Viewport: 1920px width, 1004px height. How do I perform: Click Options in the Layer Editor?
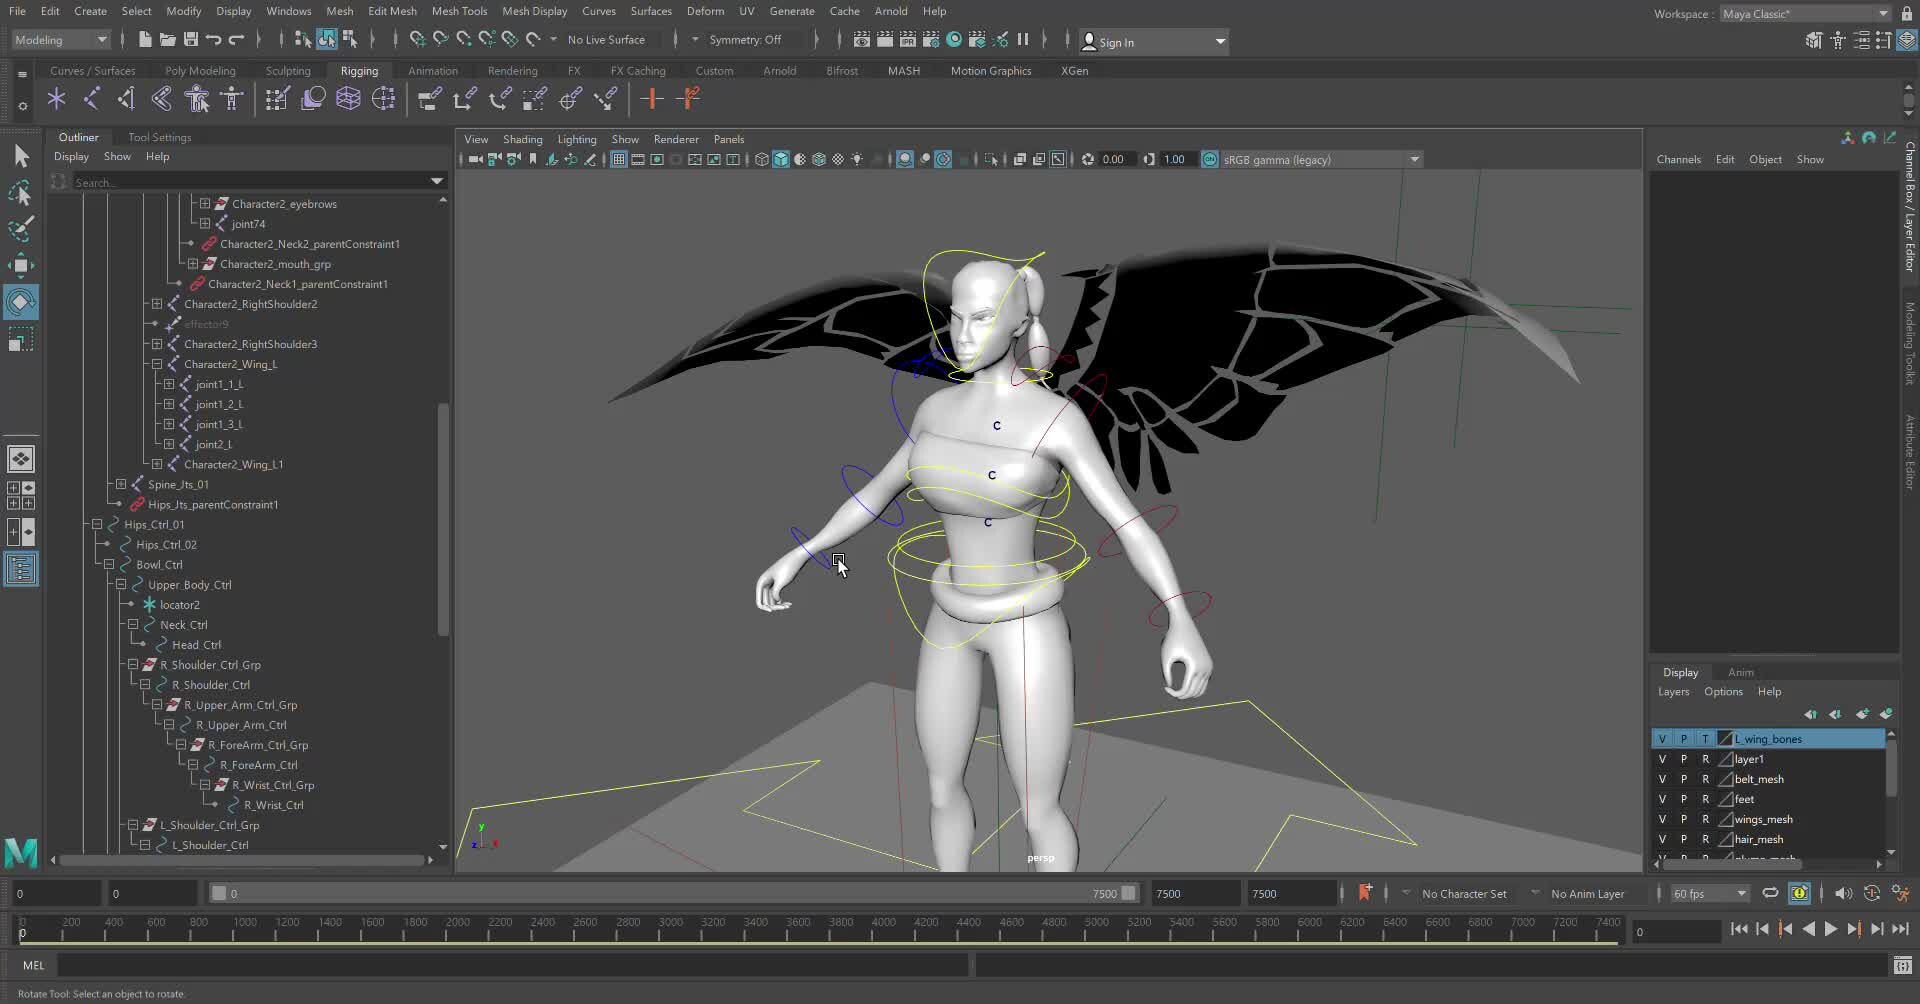(x=1723, y=691)
